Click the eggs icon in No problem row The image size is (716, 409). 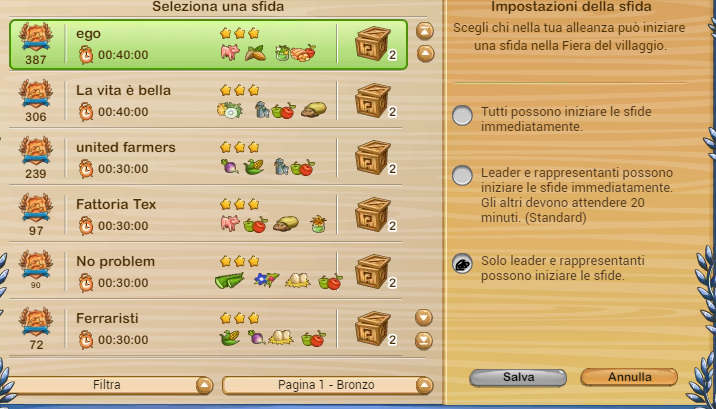(298, 280)
